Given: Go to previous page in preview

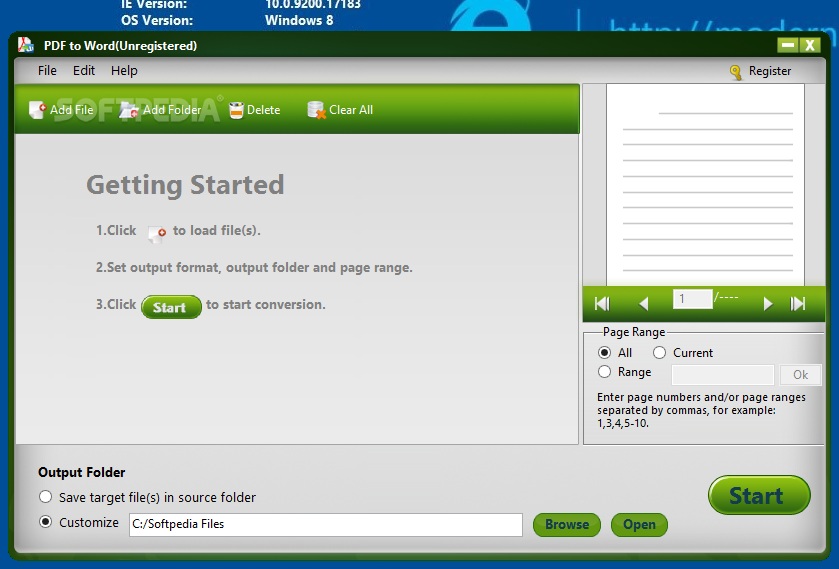Looking at the screenshot, I should point(644,304).
